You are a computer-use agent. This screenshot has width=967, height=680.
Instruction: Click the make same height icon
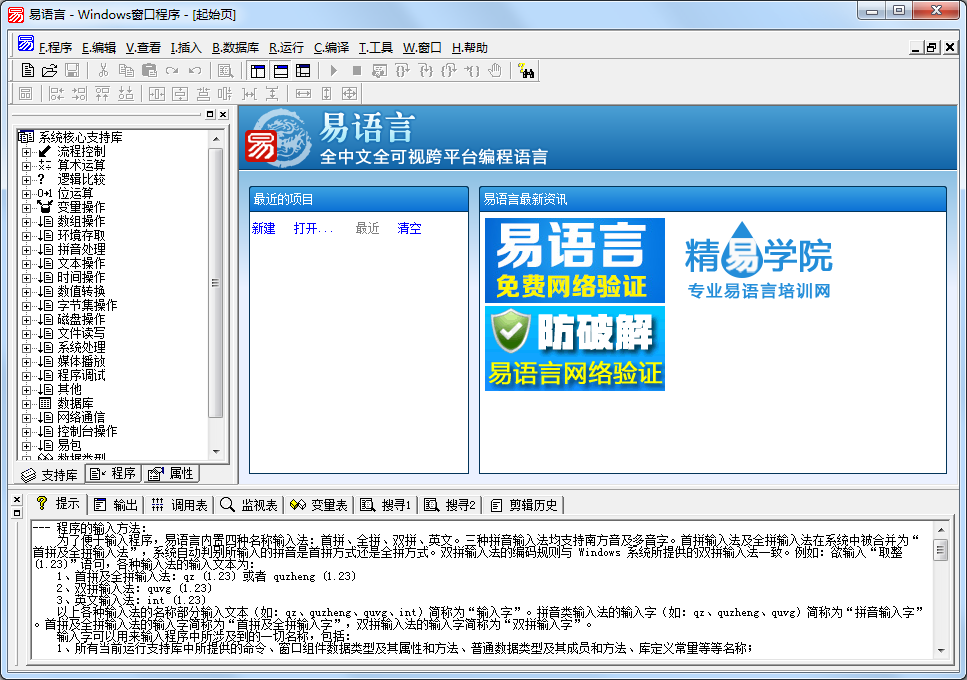(x=326, y=94)
